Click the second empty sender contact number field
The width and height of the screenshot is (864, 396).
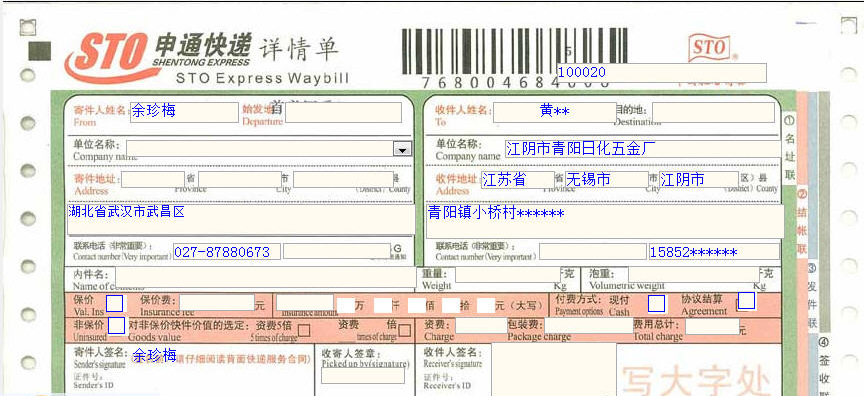coord(337,251)
